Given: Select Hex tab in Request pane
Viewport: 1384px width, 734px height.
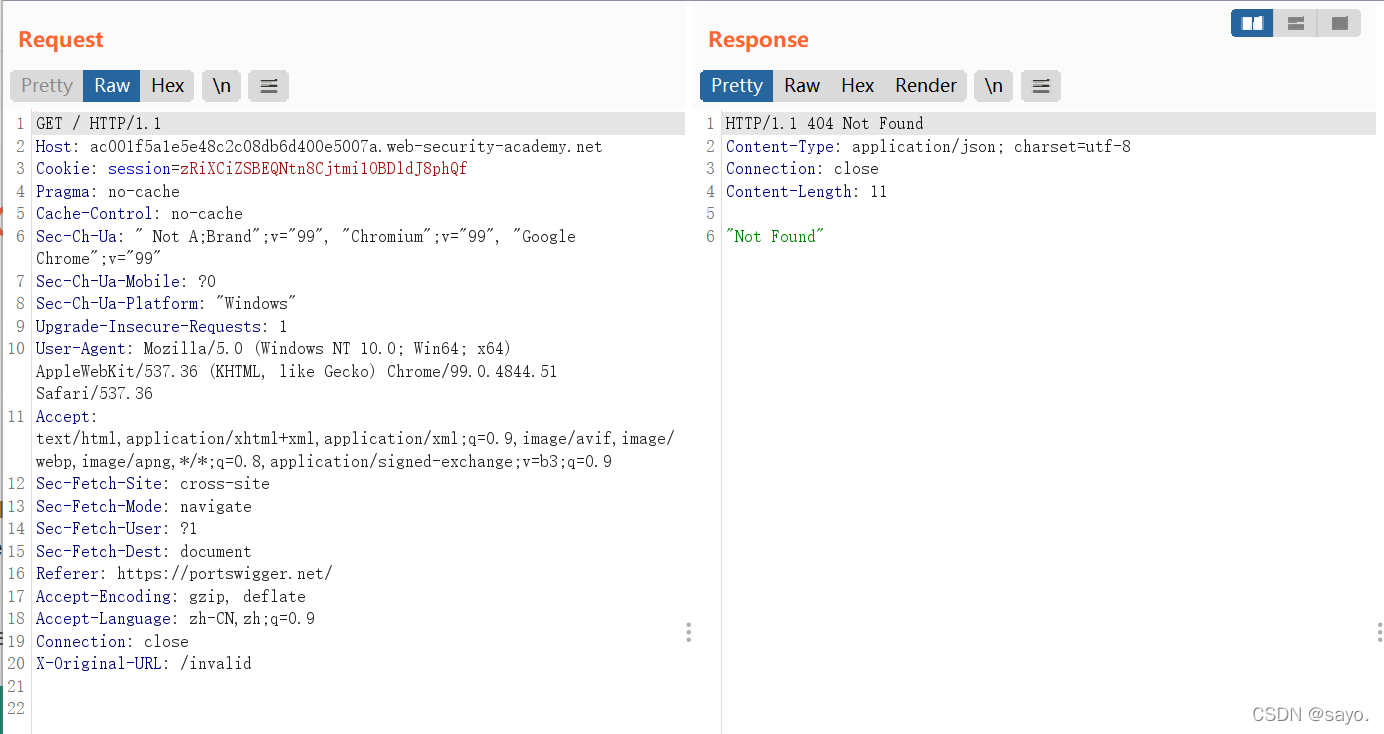Looking at the screenshot, I should point(168,86).
